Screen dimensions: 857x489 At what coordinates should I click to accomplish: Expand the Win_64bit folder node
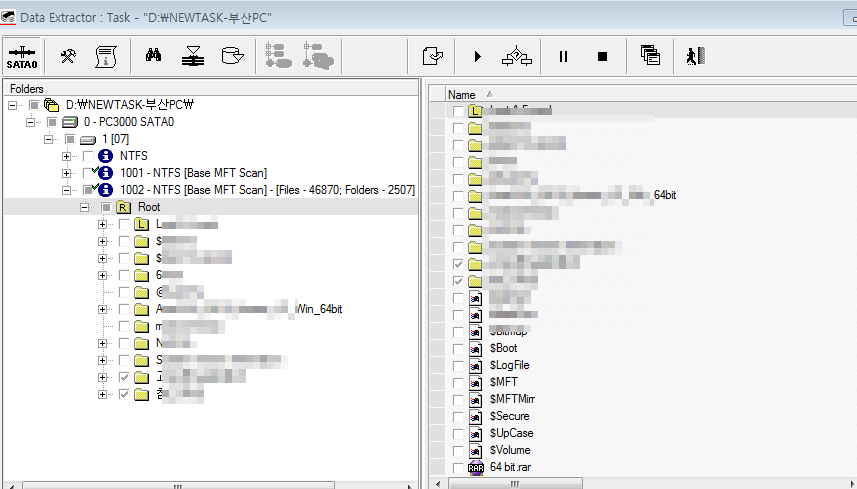pos(102,309)
